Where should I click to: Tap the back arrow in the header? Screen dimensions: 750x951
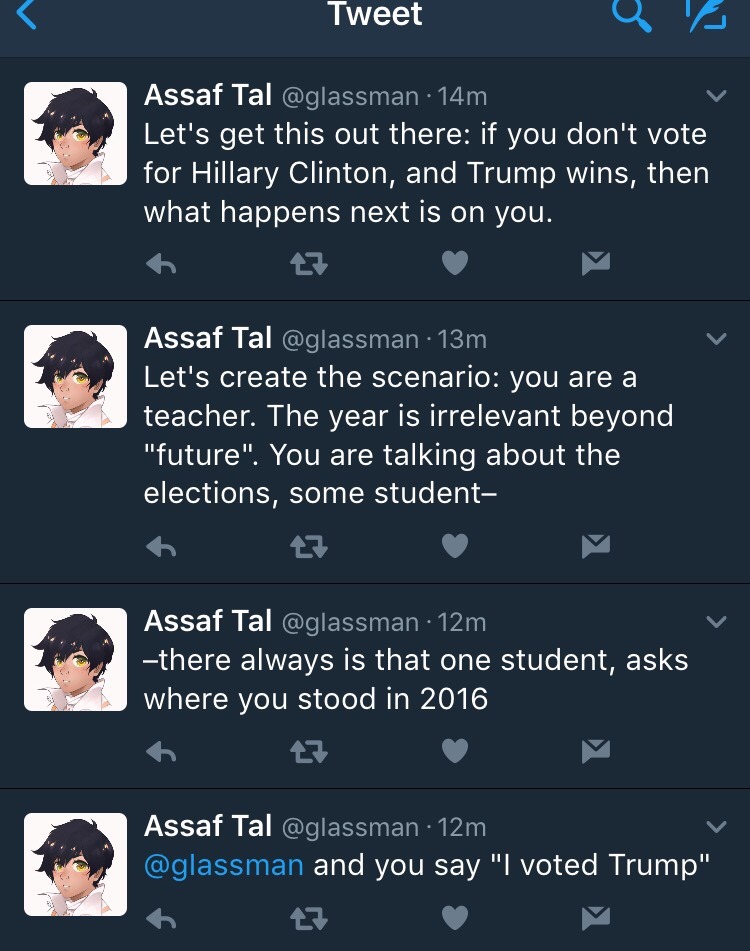[x=27, y=15]
